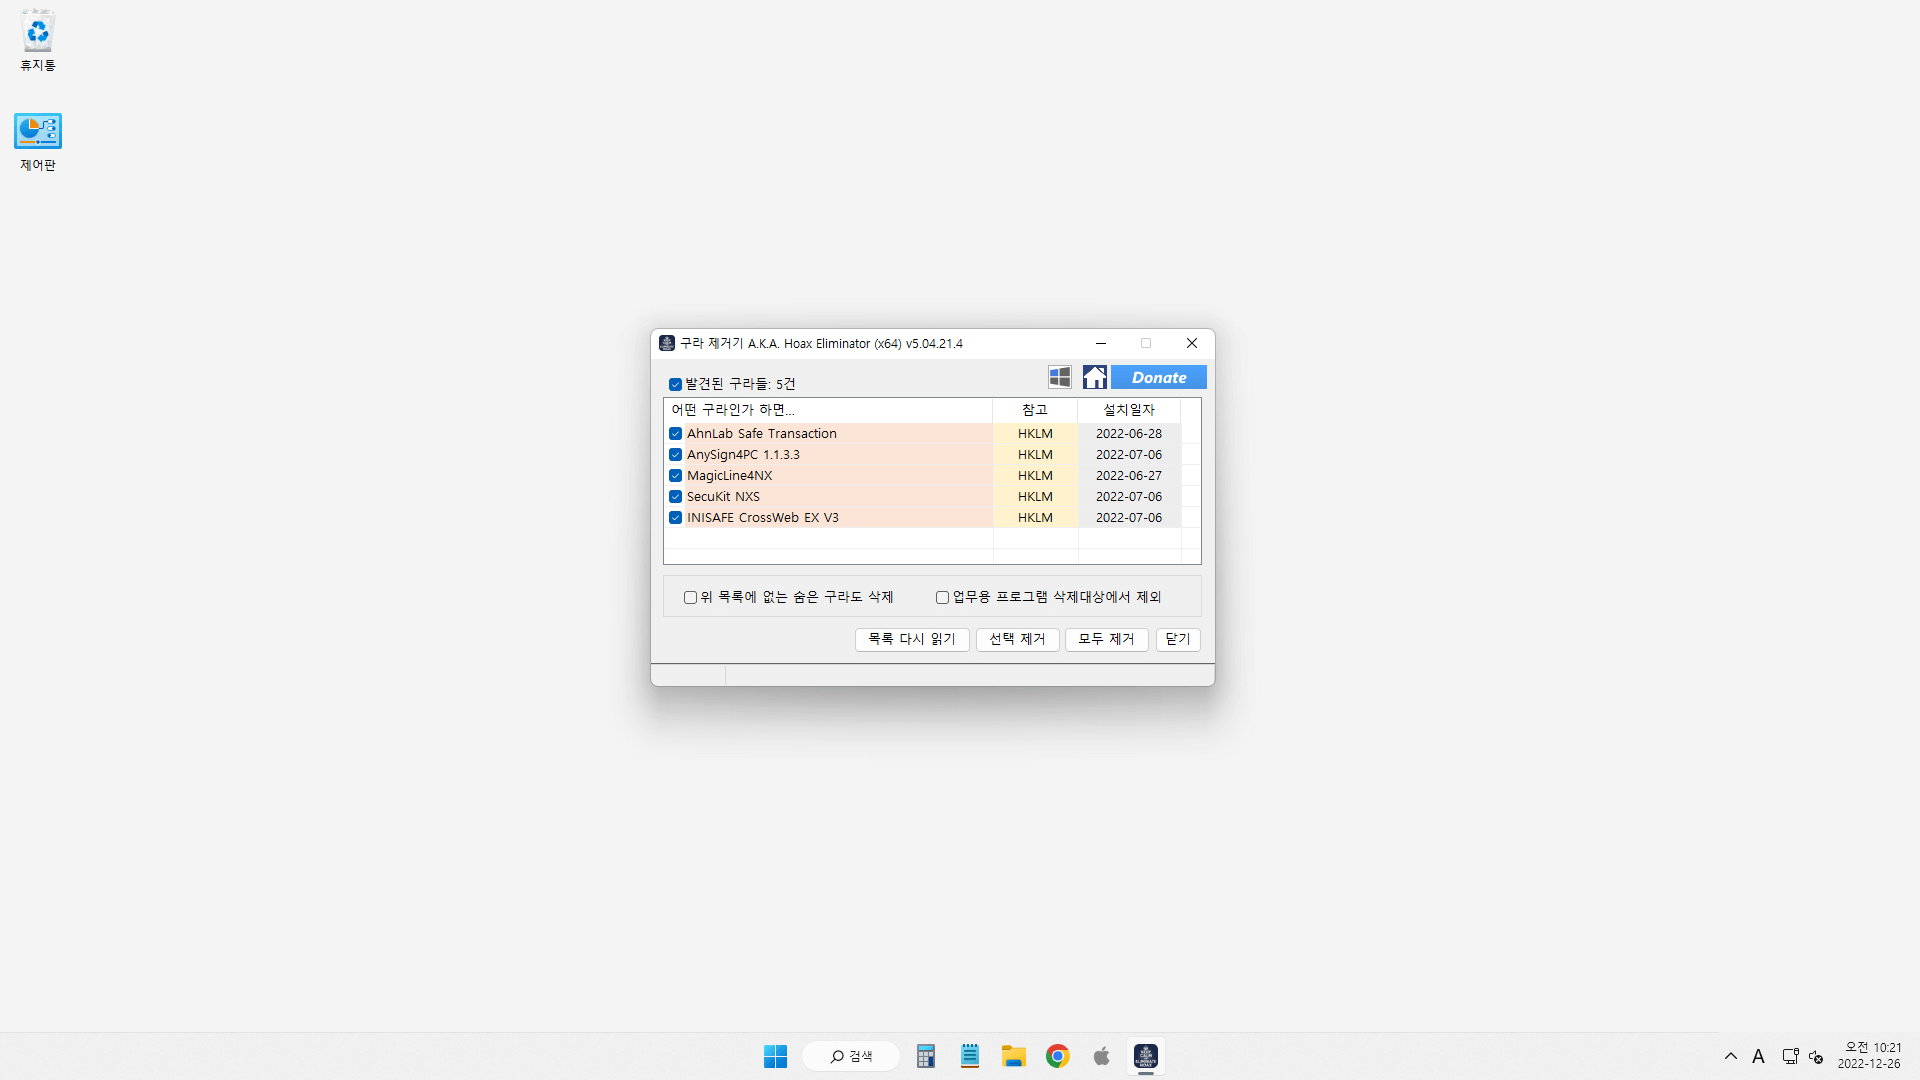Click install date 2022-07-06 for SecuKit NXS
The width and height of the screenshot is (1920, 1080).
click(x=1129, y=497)
